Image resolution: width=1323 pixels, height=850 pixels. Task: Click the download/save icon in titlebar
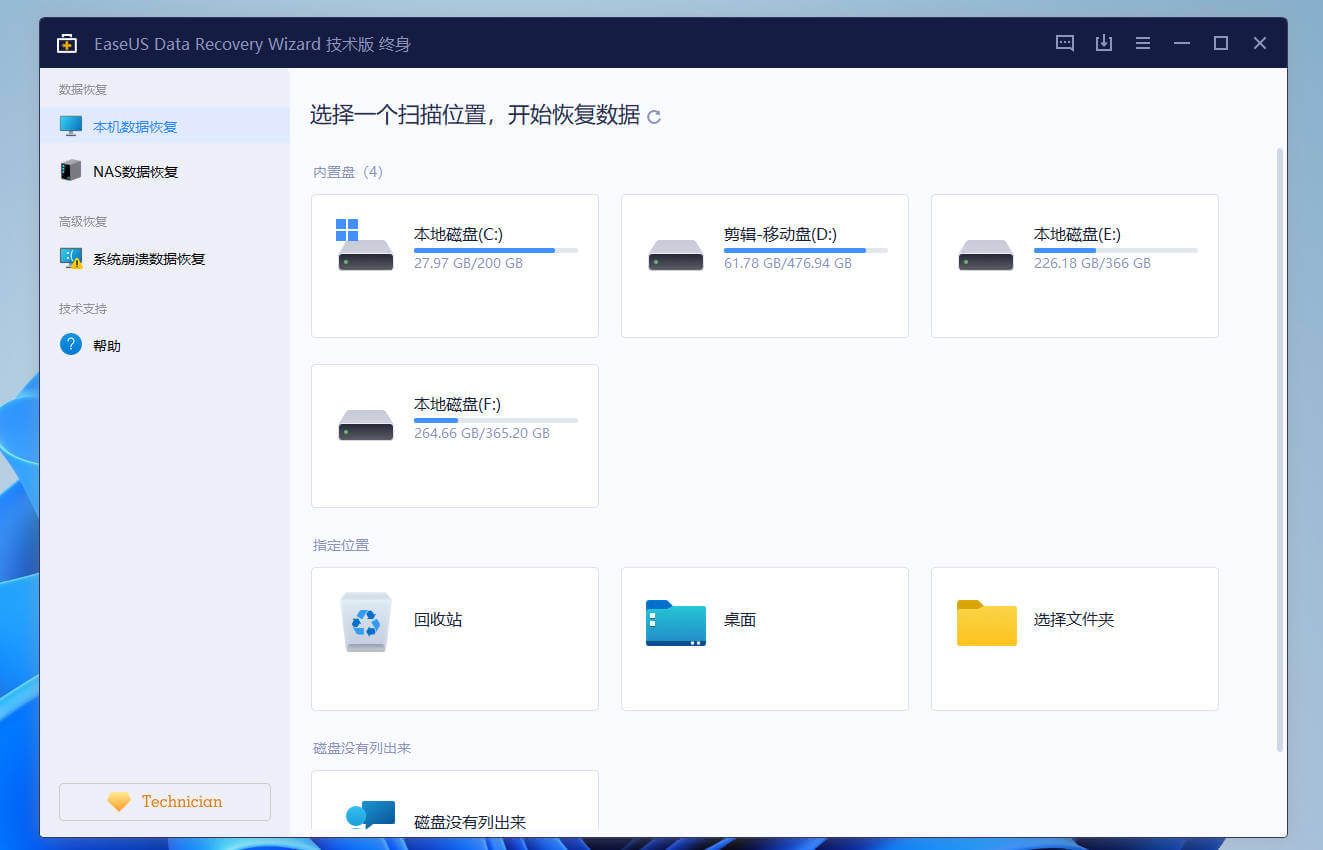tap(1103, 43)
